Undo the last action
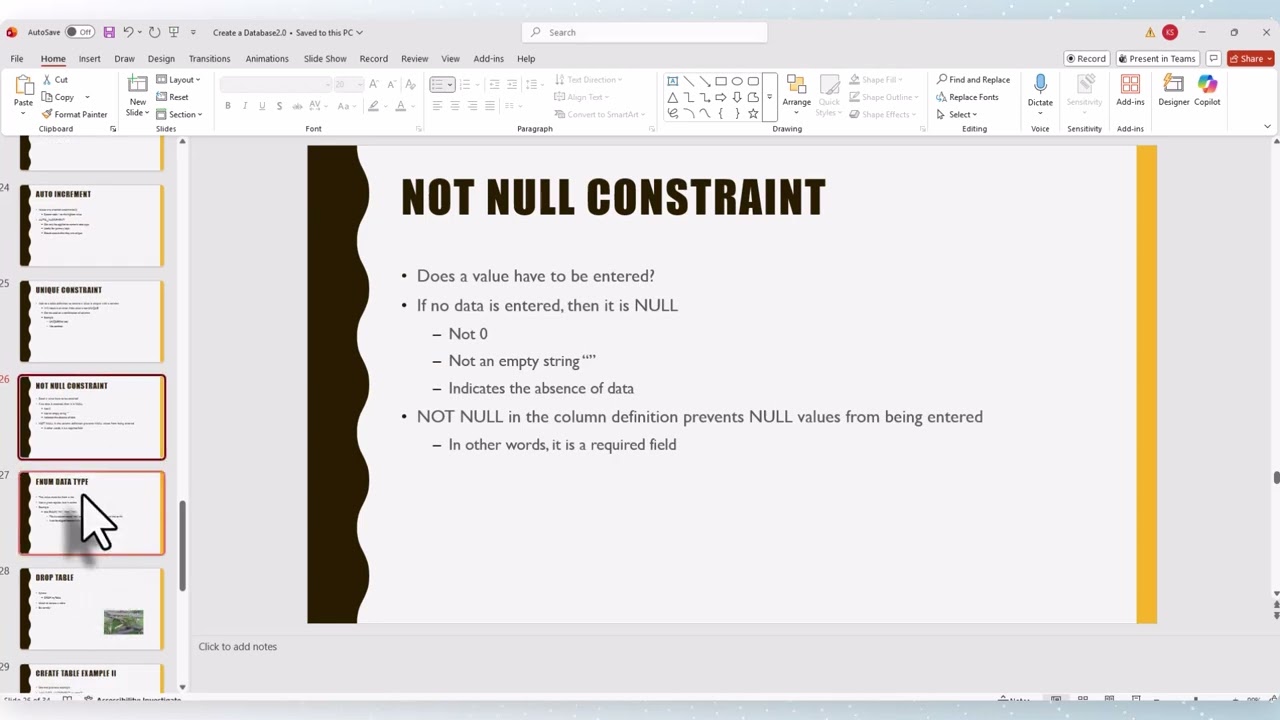The height and width of the screenshot is (720, 1280). click(x=128, y=32)
